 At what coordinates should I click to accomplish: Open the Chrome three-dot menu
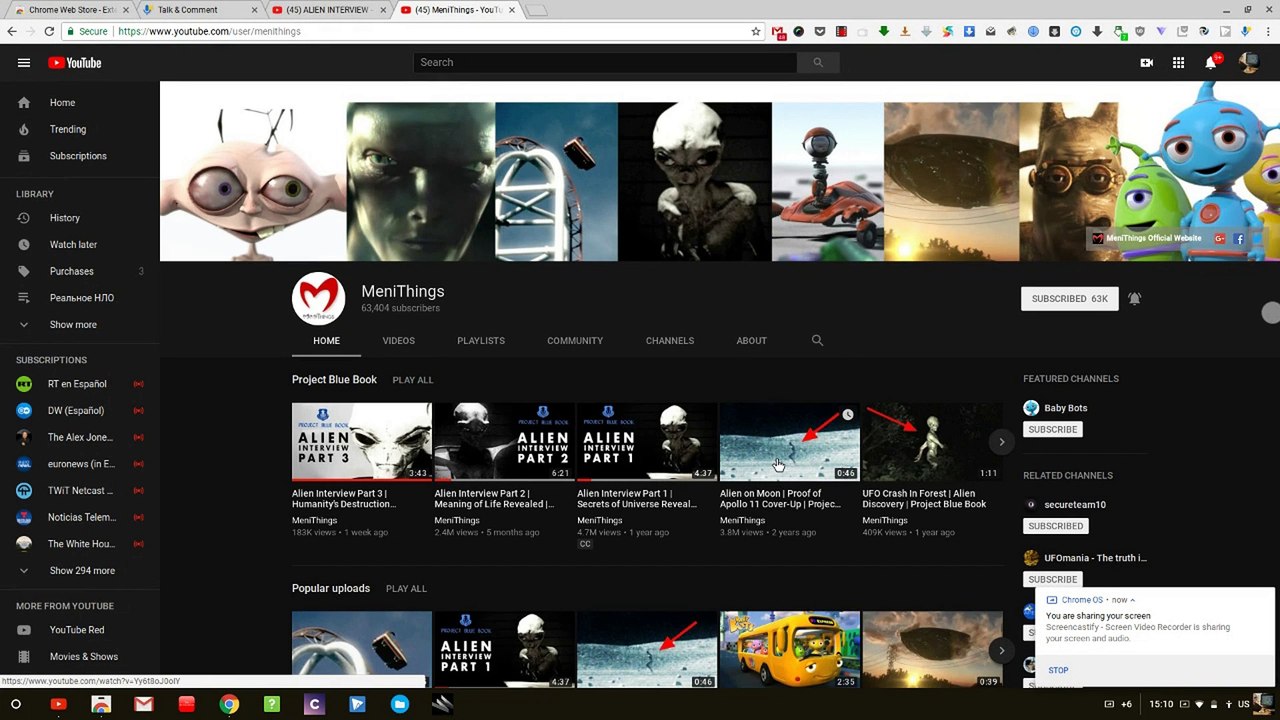[1267, 32]
